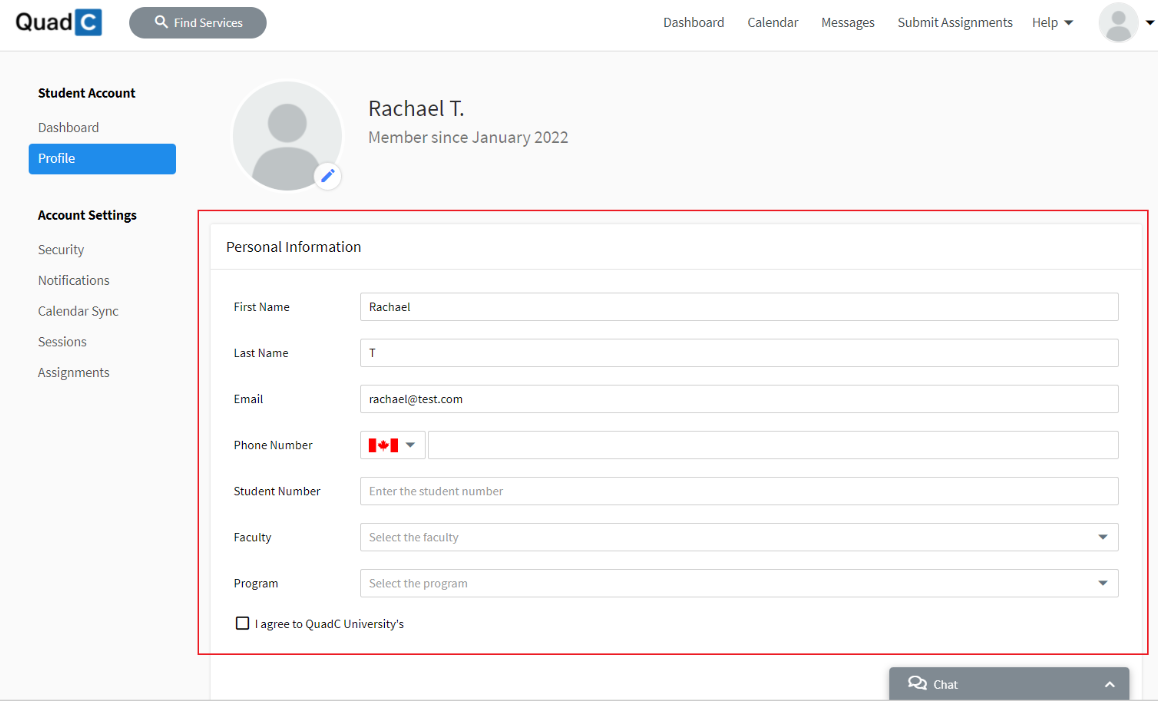Click 'Member since January 2022' text
This screenshot has width=1158, height=702.
468,137
